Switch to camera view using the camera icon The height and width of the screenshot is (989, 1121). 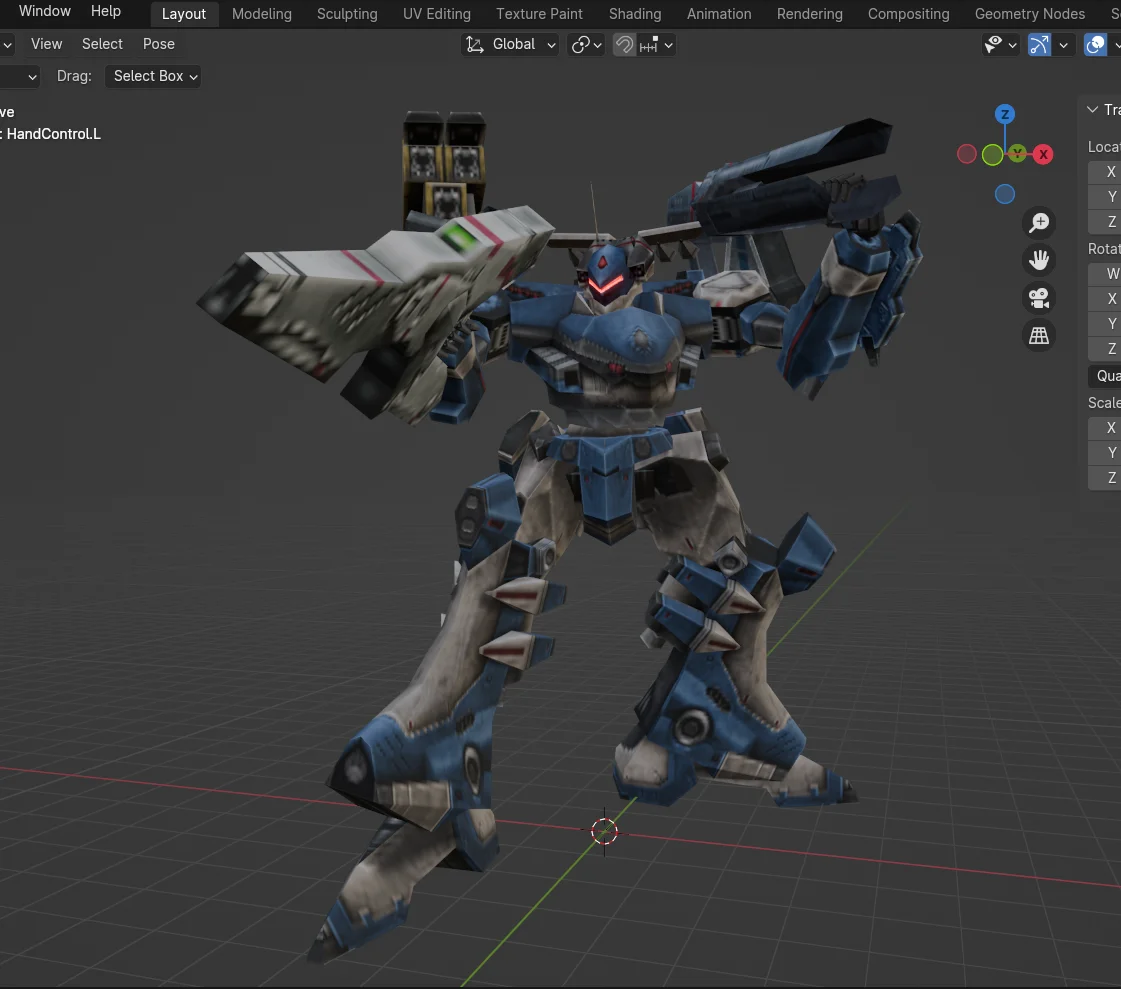1039,298
